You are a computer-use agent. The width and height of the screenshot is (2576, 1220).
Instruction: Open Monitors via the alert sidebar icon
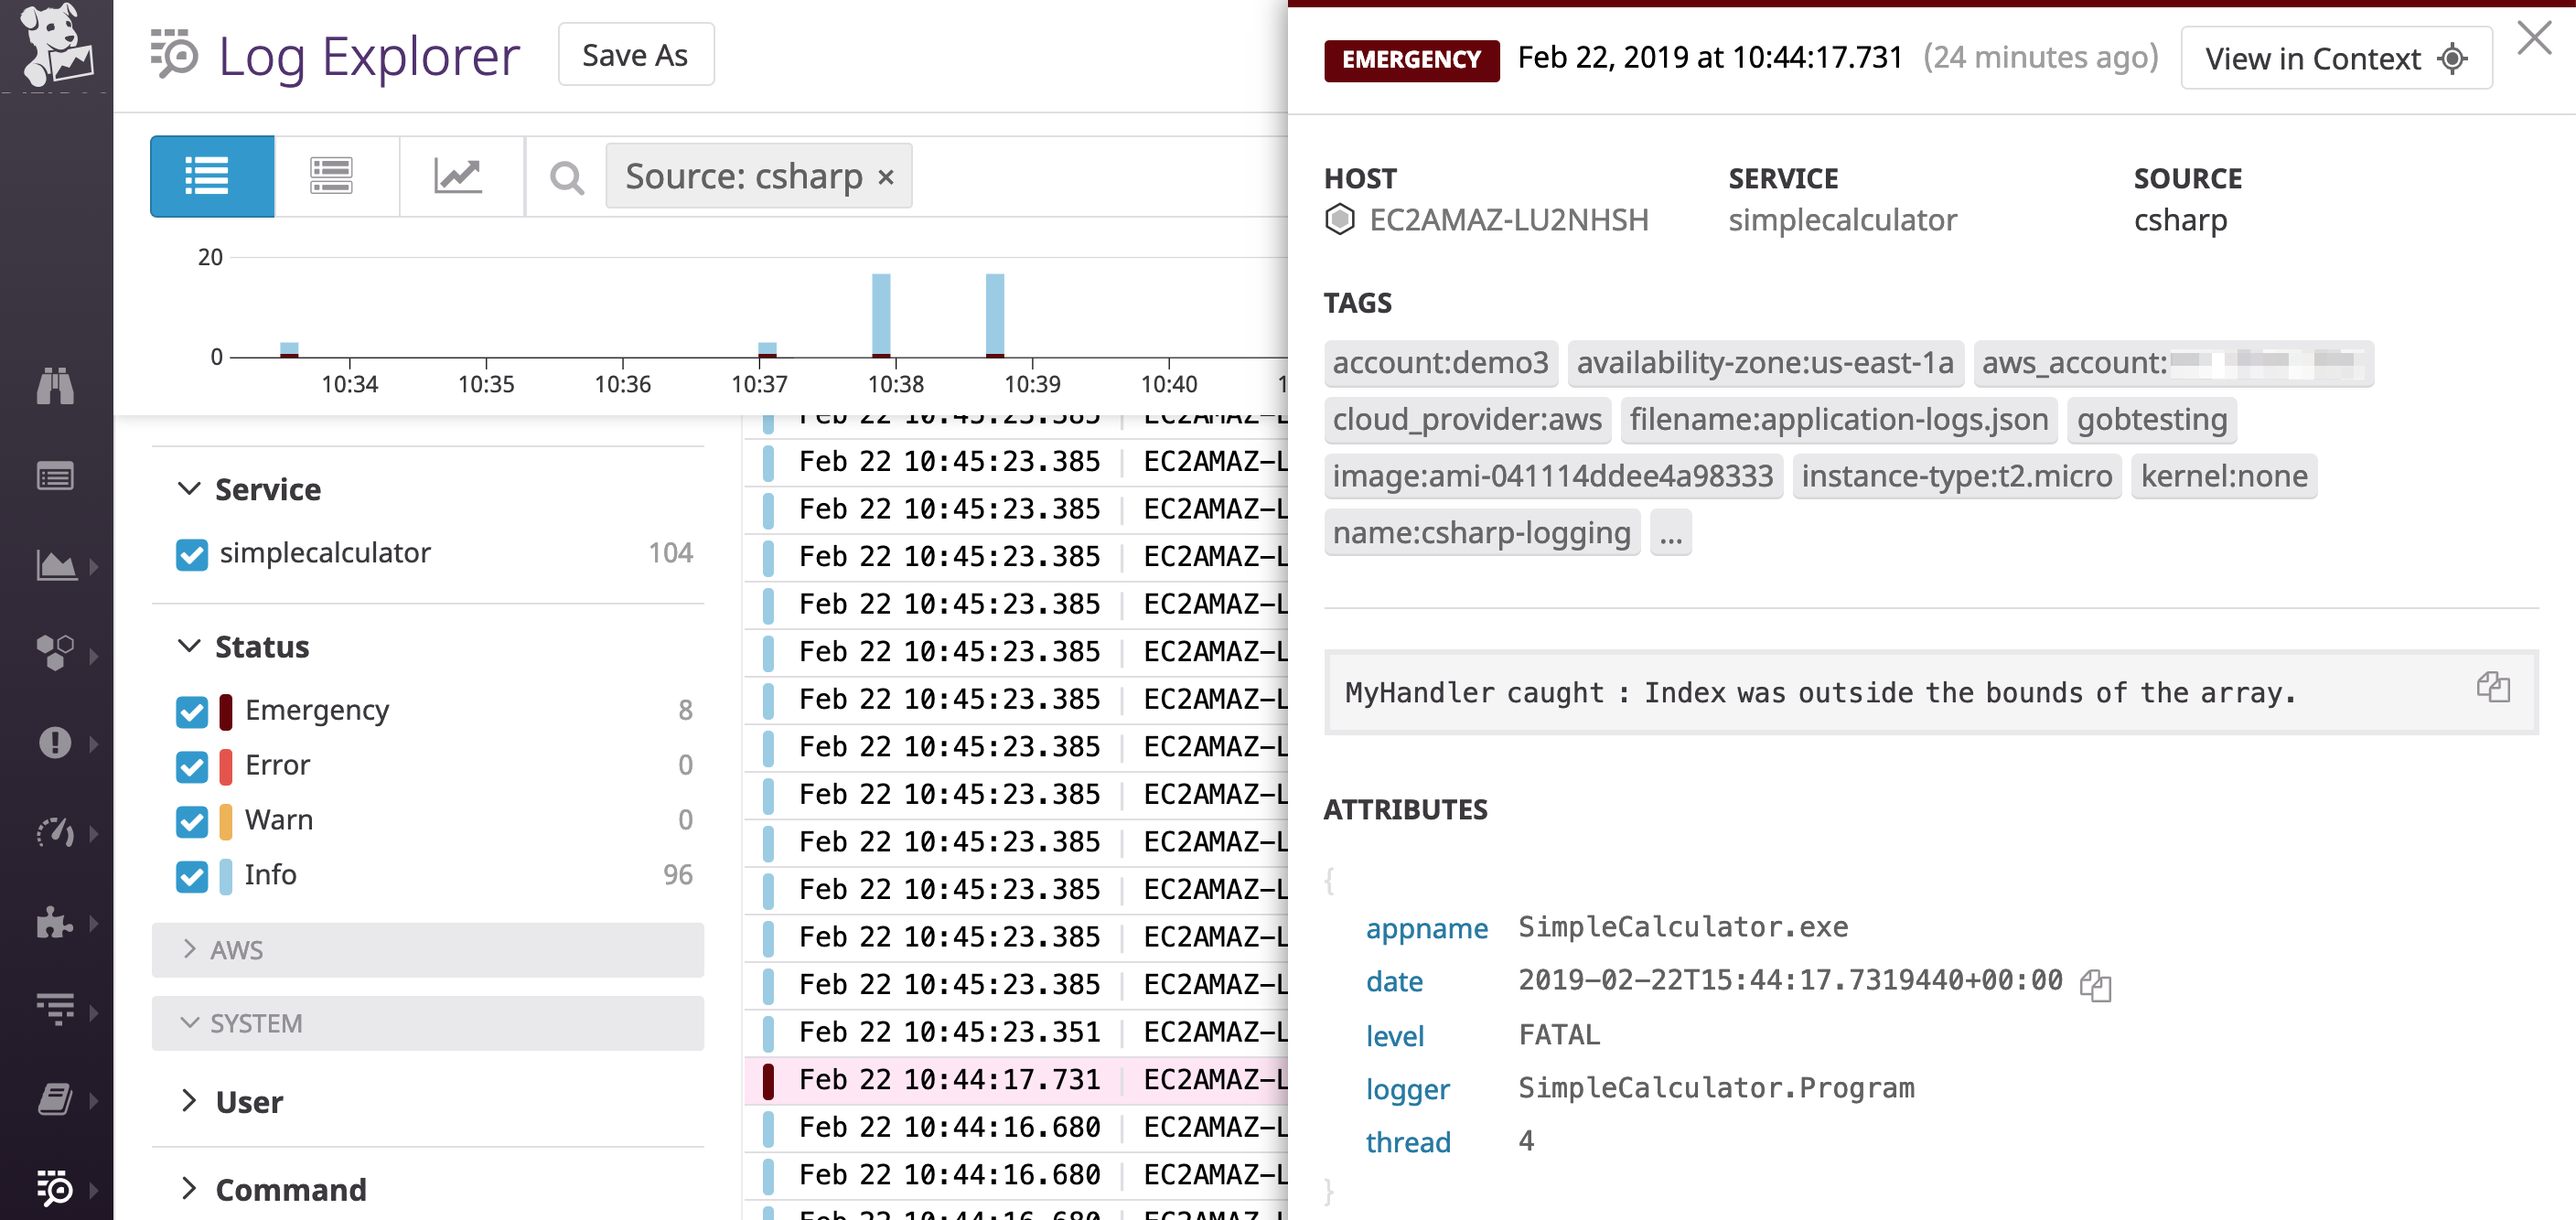pos(57,743)
